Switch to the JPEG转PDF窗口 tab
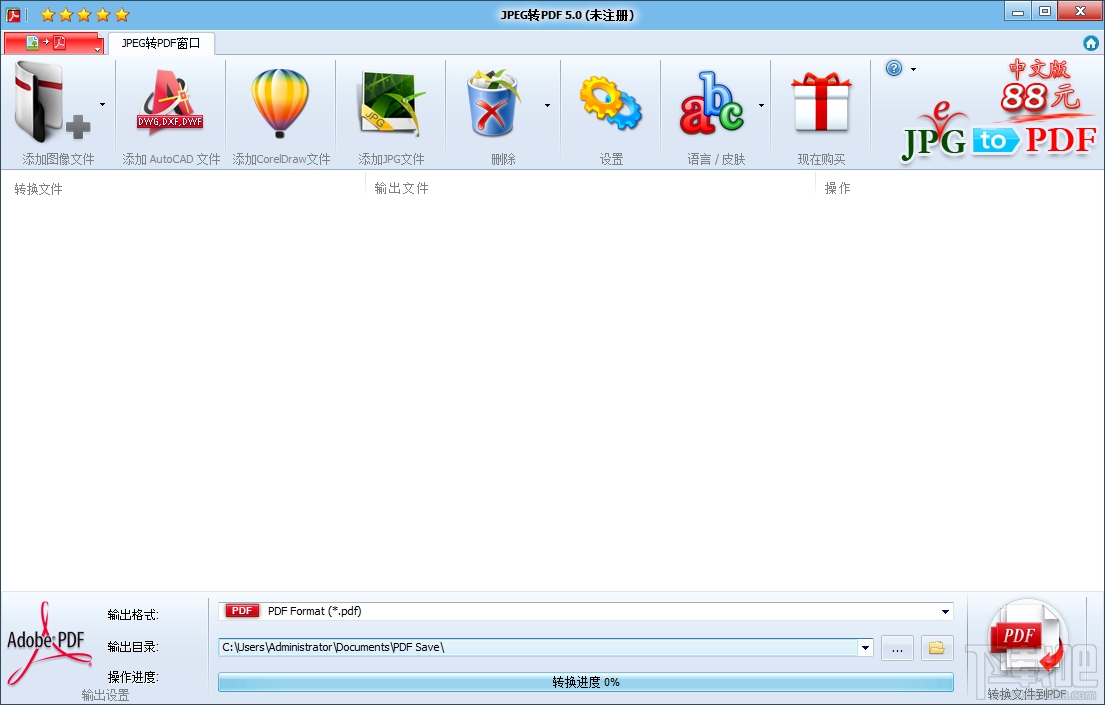This screenshot has width=1105, height=705. coord(161,43)
